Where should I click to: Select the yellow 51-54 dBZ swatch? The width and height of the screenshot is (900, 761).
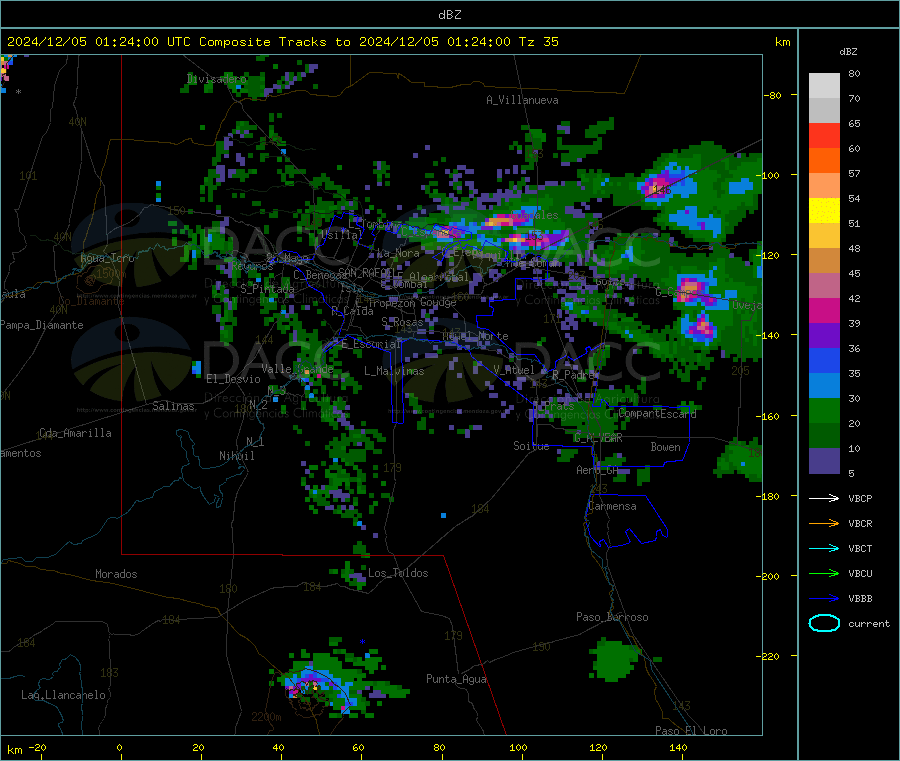coord(824,211)
